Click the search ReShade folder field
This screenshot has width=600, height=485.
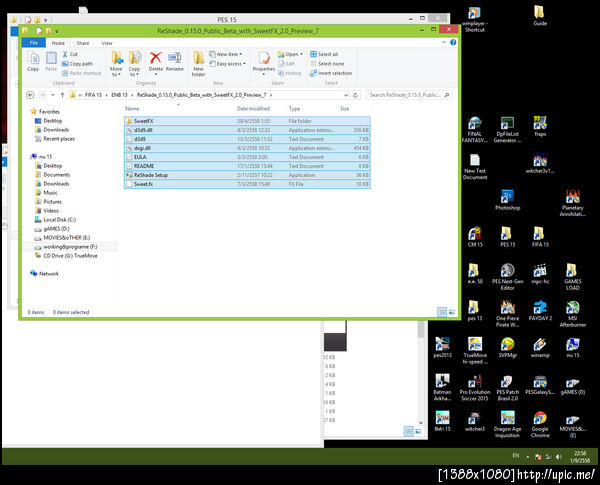tap(409, 95)
